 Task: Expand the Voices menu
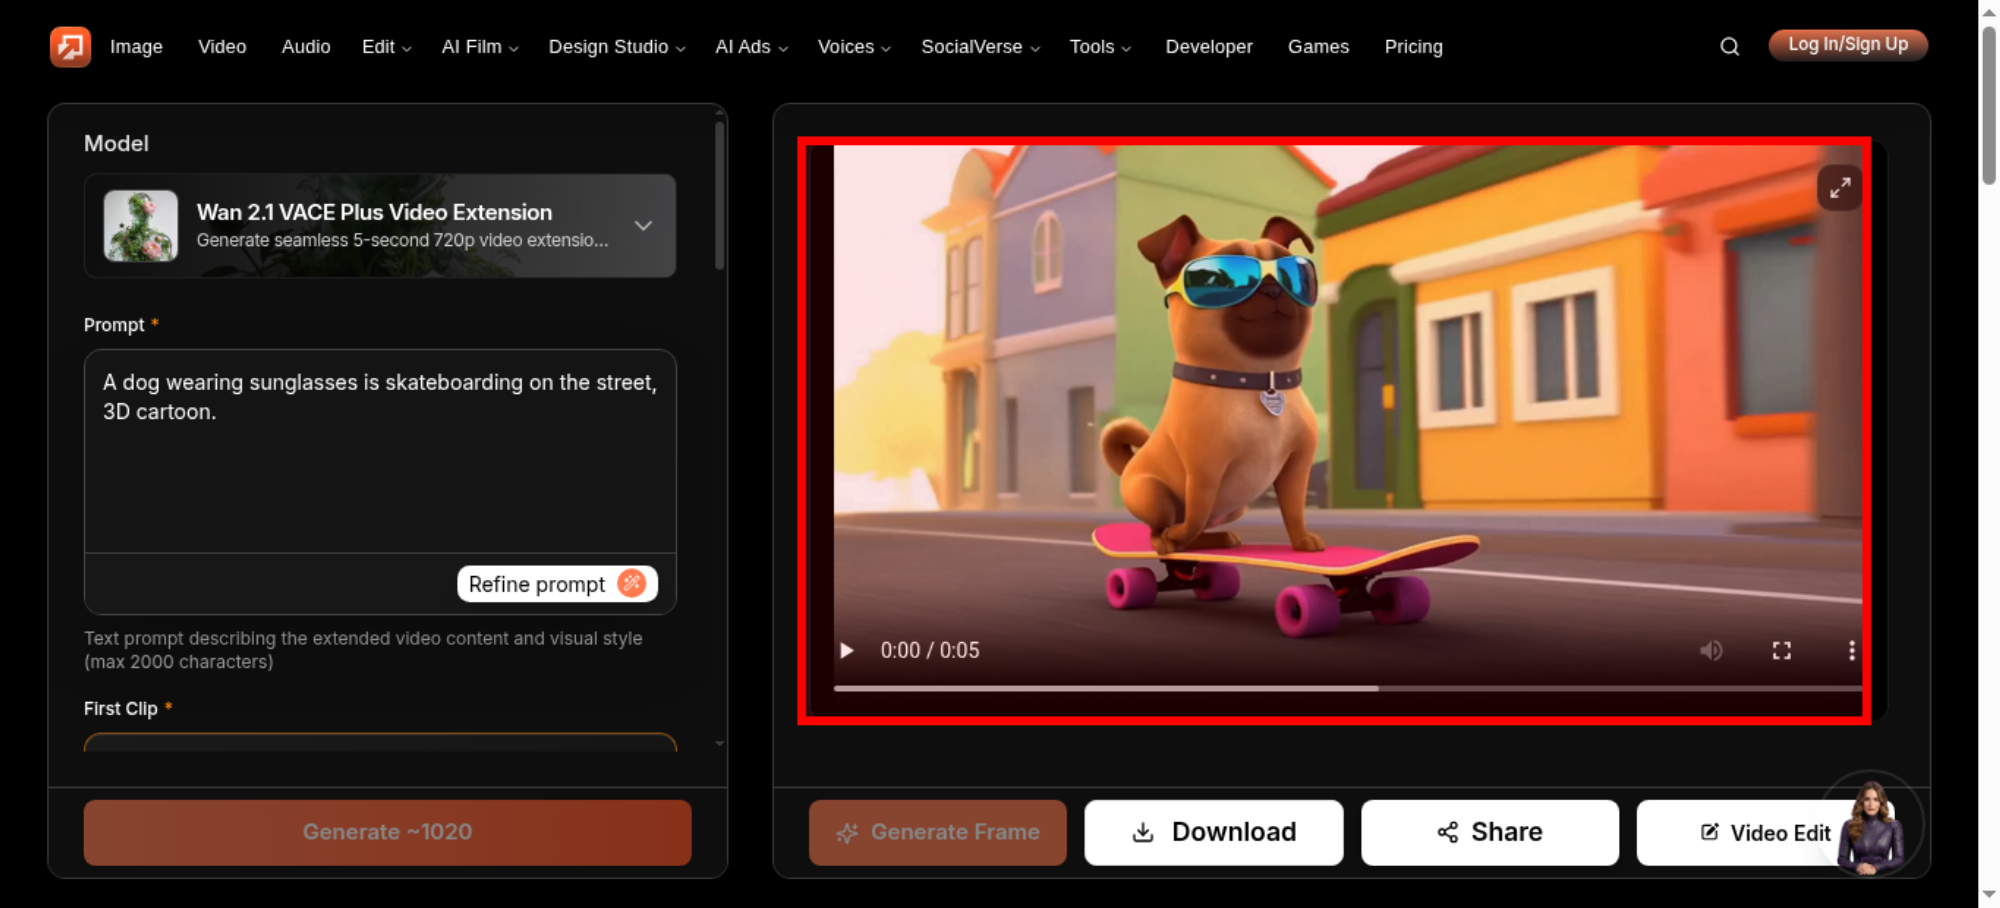click(853, 46)
